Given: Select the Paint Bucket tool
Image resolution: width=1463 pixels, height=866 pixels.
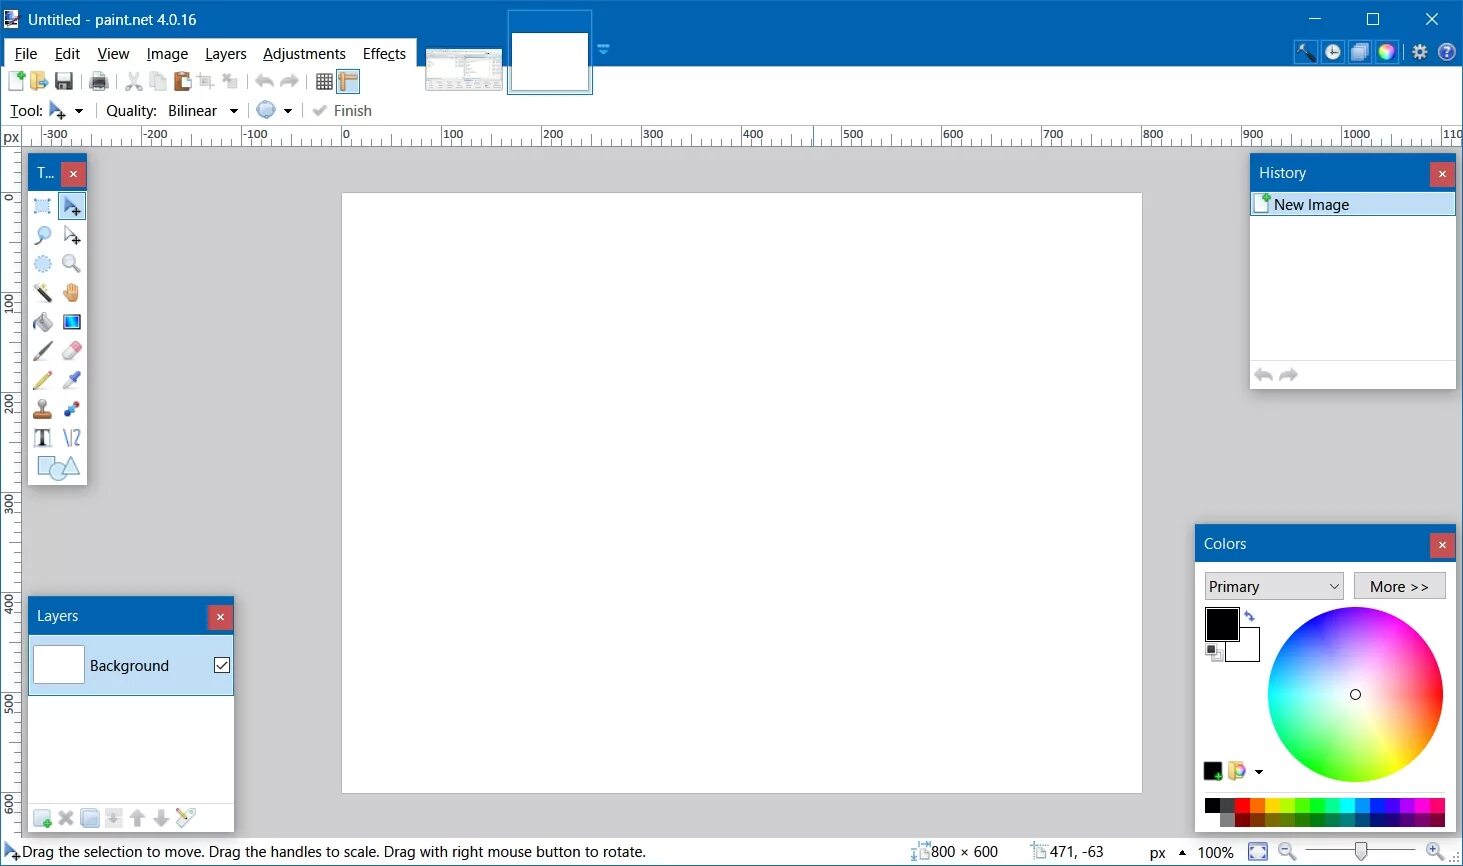Looking at the screenshot, I should coord(42,322).
